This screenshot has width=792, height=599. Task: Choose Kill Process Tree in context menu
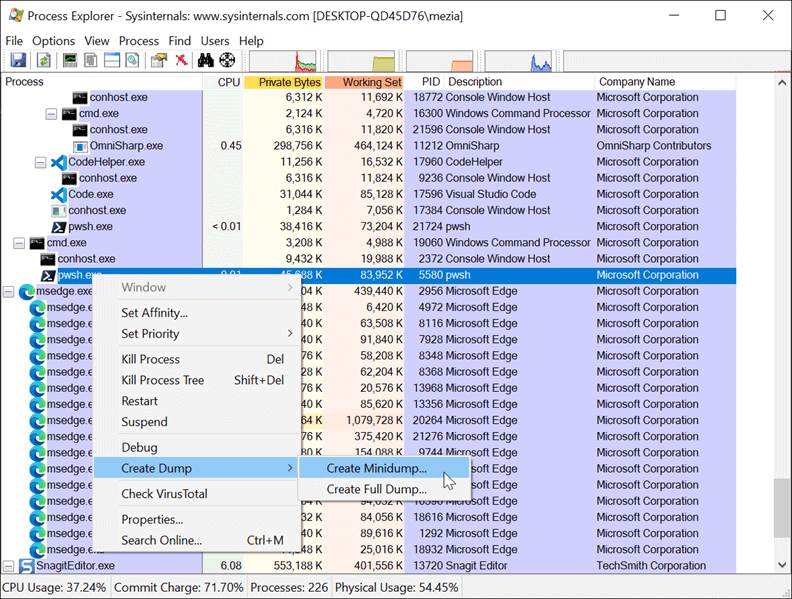[162, 380]
